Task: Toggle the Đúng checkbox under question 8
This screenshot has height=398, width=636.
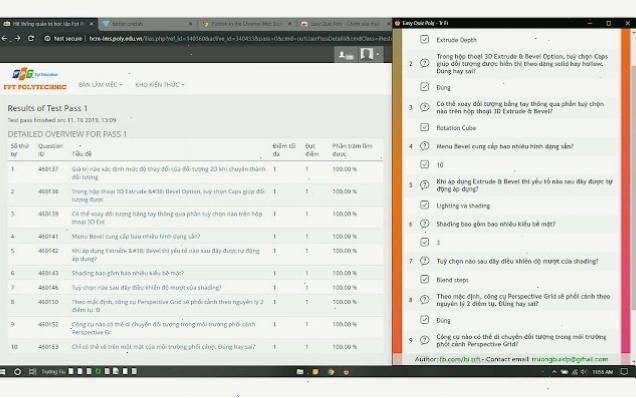Action: [x=424, y=320]
